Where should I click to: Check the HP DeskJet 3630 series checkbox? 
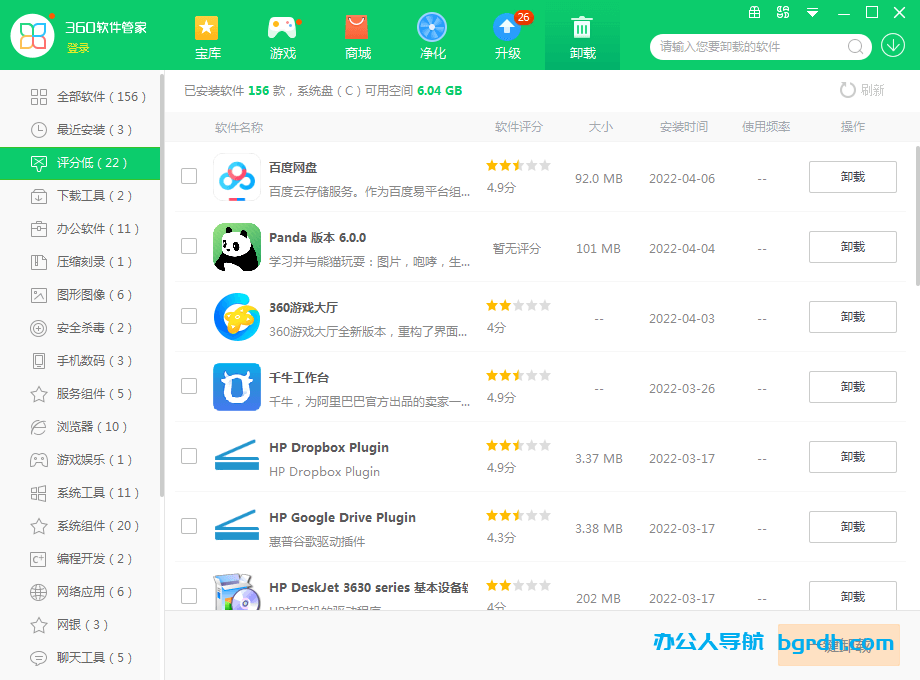point(189,596)
